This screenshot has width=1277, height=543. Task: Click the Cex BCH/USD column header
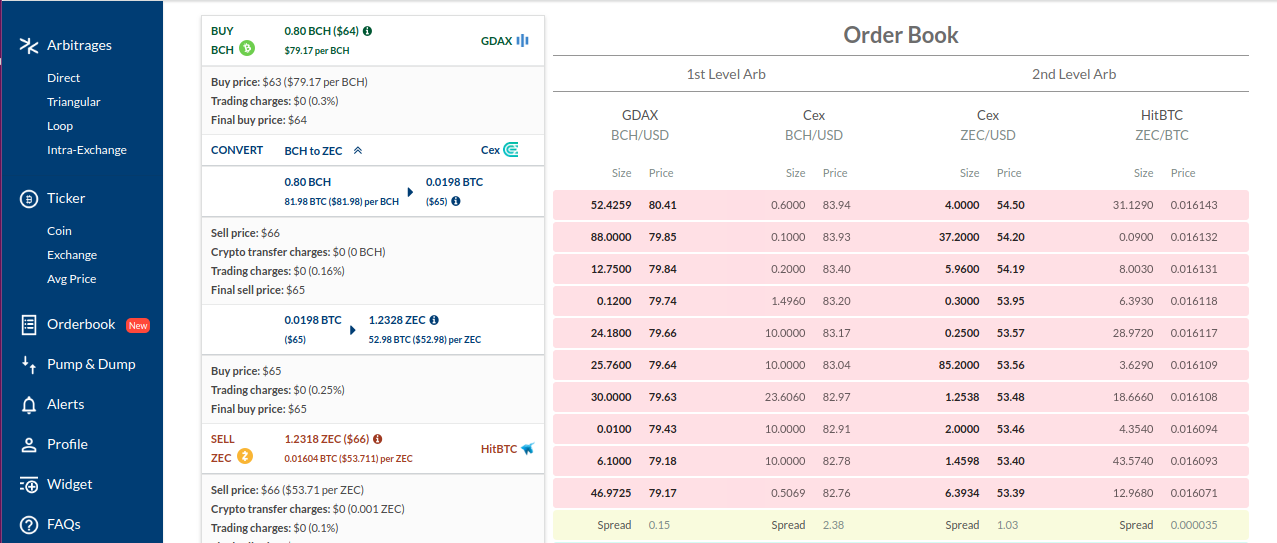tap(814, 125)
